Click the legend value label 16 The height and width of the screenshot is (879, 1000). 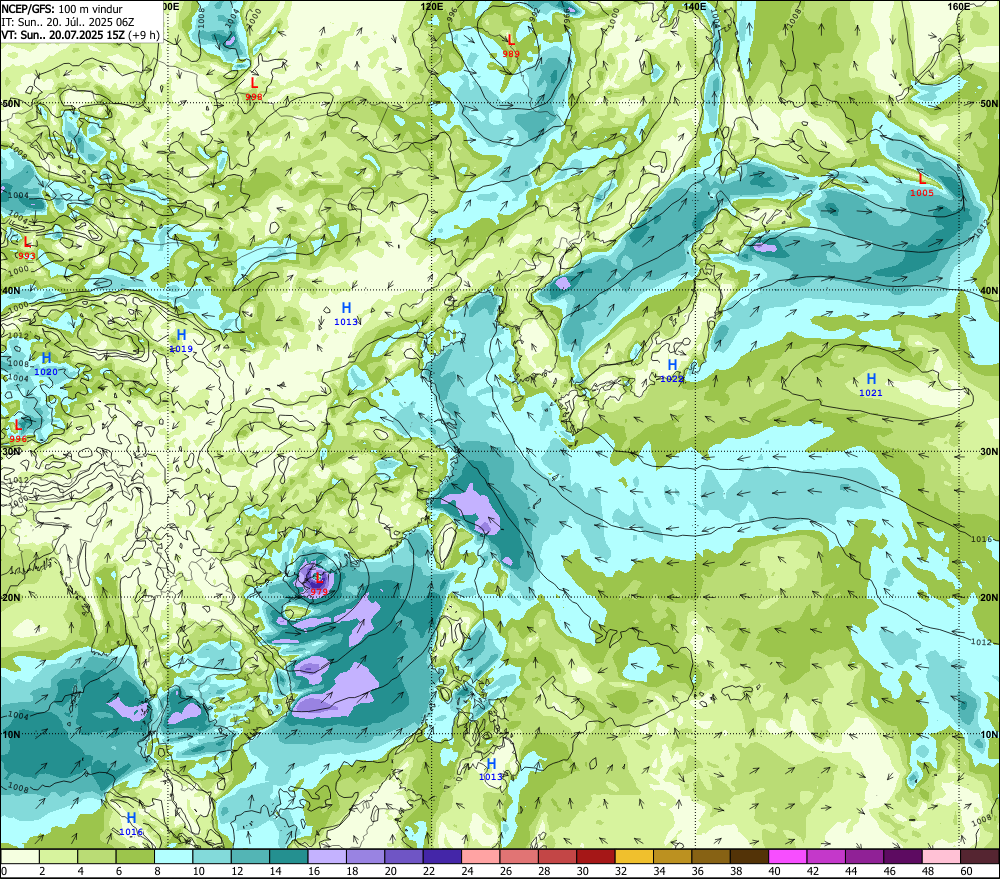click(314, 871)
